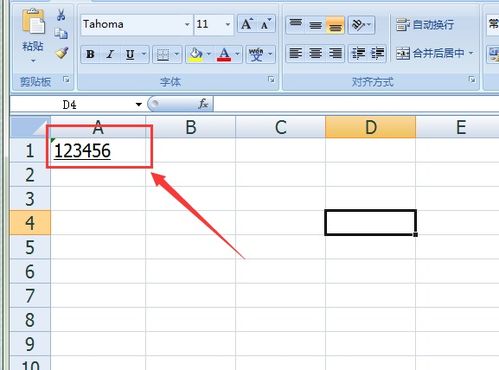Select row 5 header

click(x=30, y=247)
